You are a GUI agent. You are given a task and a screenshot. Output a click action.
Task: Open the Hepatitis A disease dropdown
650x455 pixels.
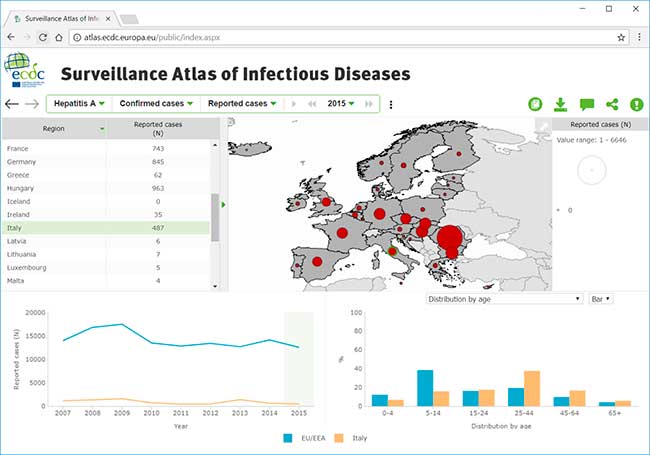pyautogui.click(x=79, y=104)
